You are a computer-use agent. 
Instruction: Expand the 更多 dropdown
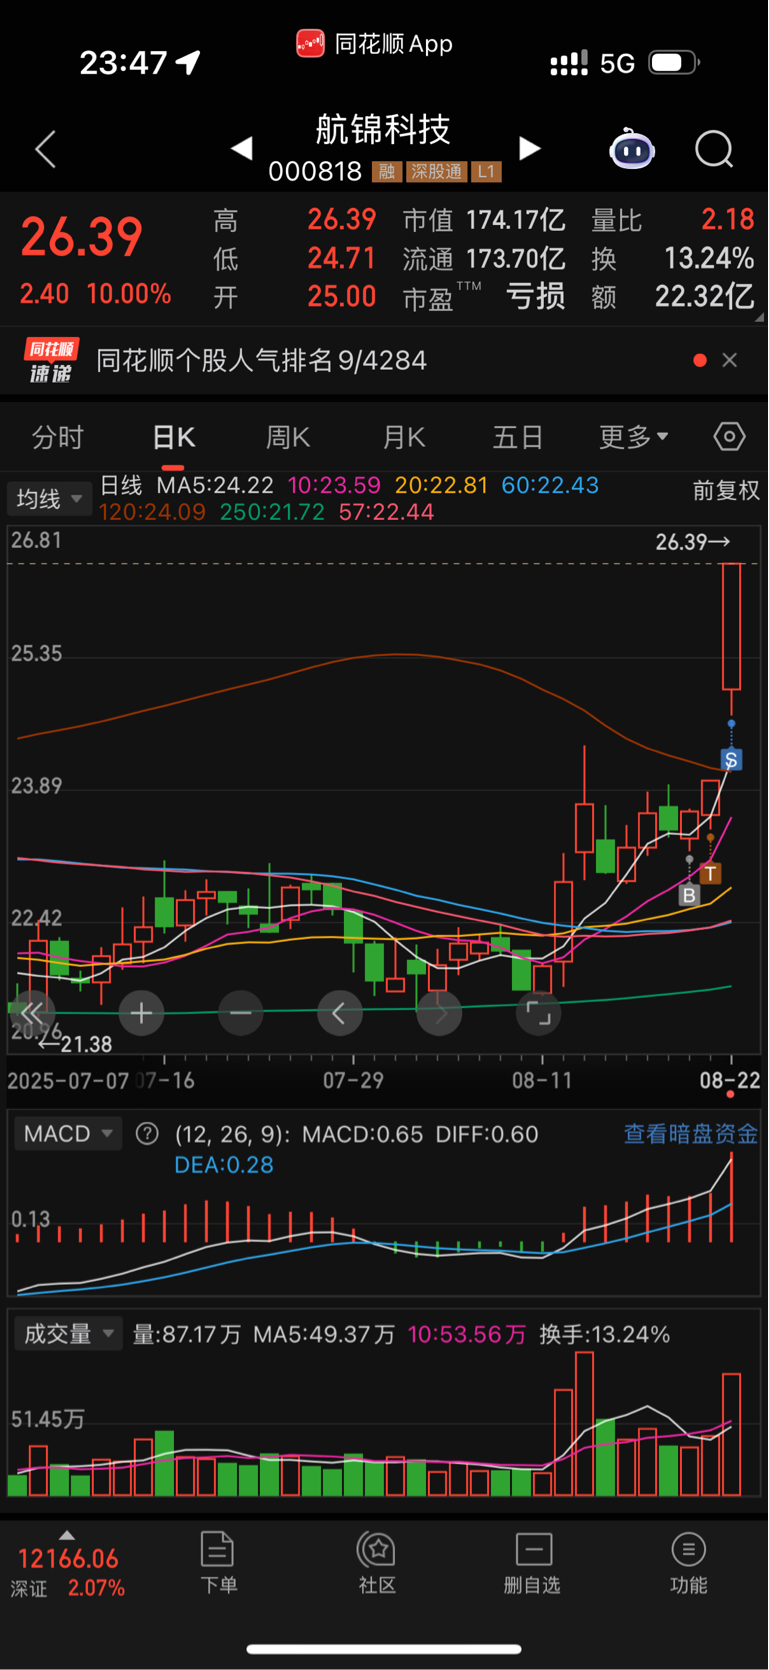pyautogui.click(x=634, y=437)
